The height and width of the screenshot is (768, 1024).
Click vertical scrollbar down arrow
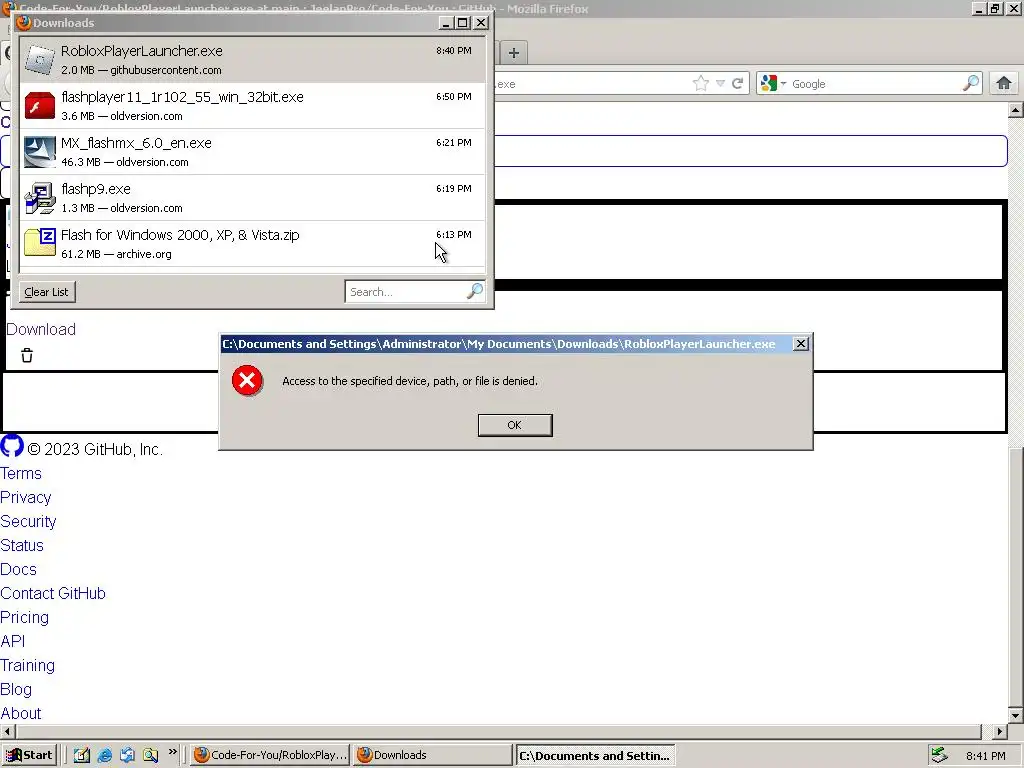tap(1016, 715)
